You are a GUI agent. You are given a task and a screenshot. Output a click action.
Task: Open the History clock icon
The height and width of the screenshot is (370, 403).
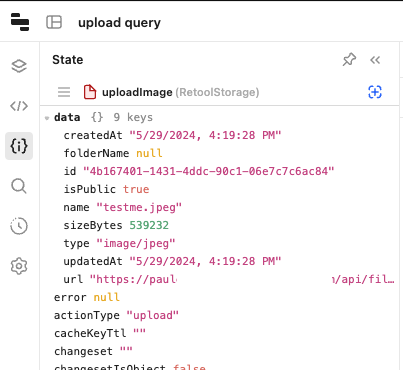pos(19,226)
